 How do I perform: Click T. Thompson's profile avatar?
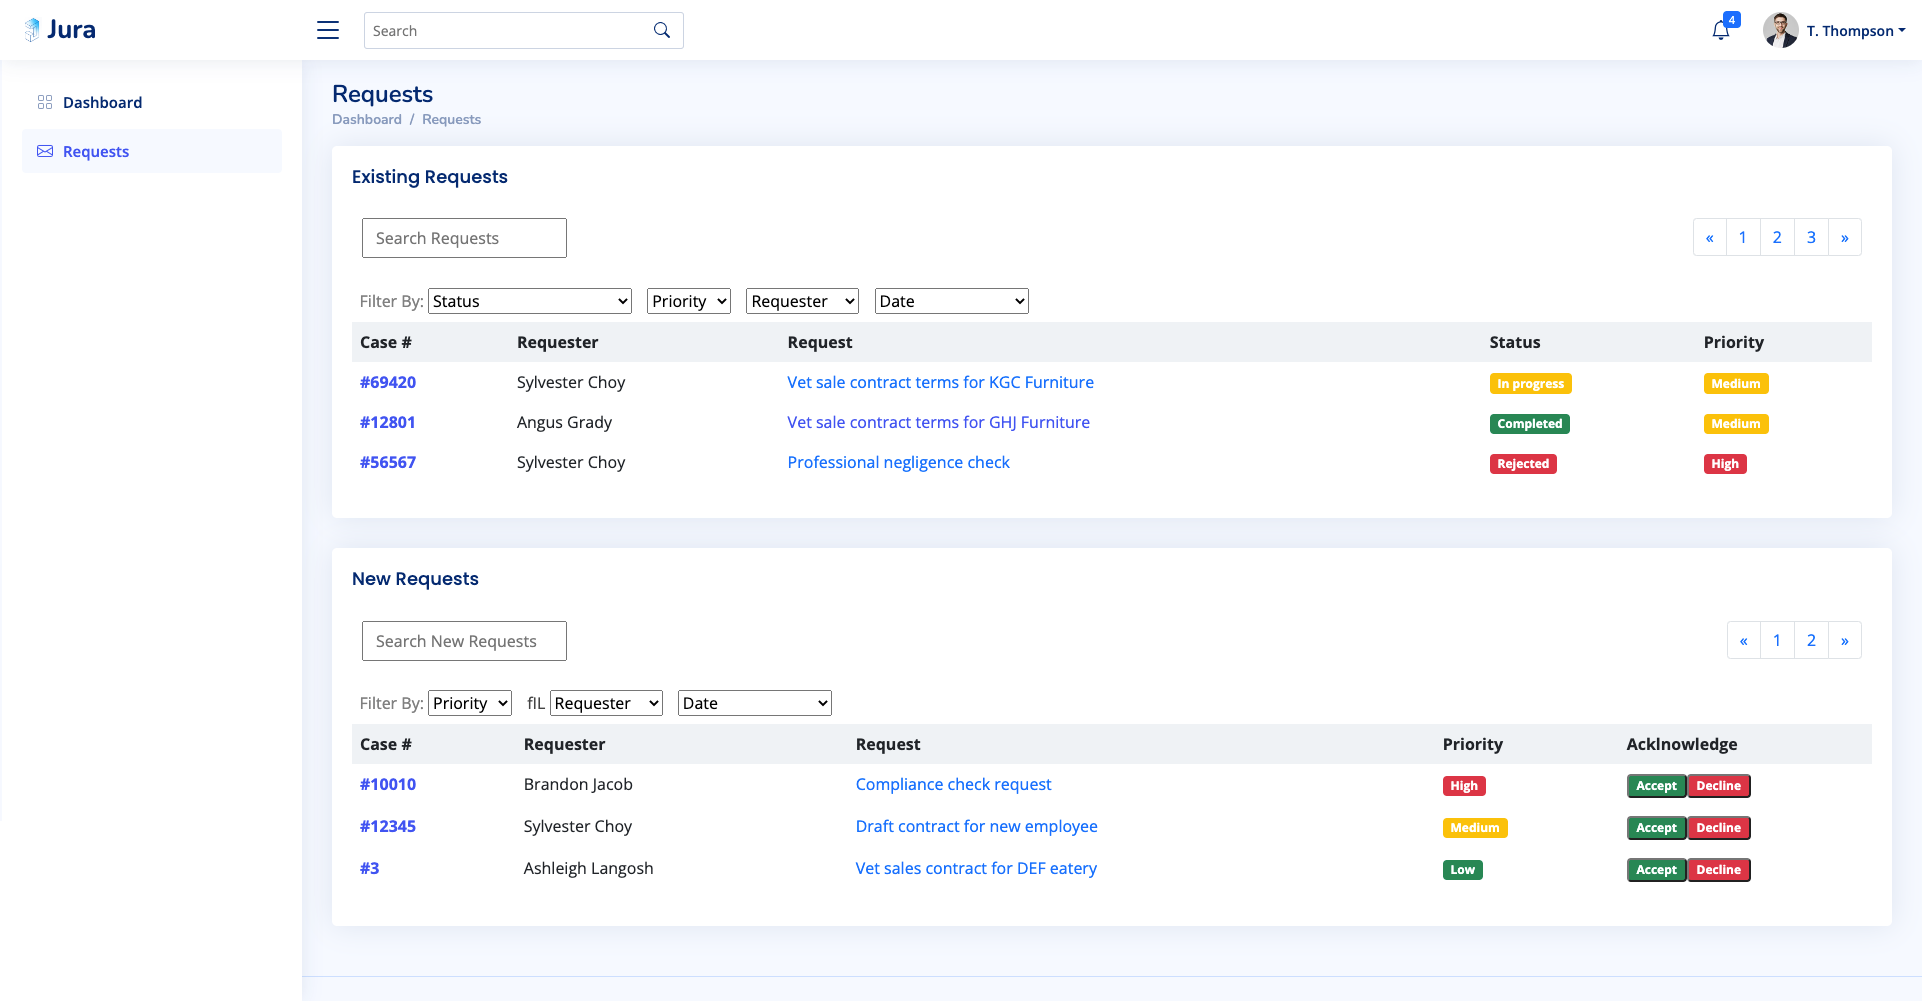tap(1780, 30)
